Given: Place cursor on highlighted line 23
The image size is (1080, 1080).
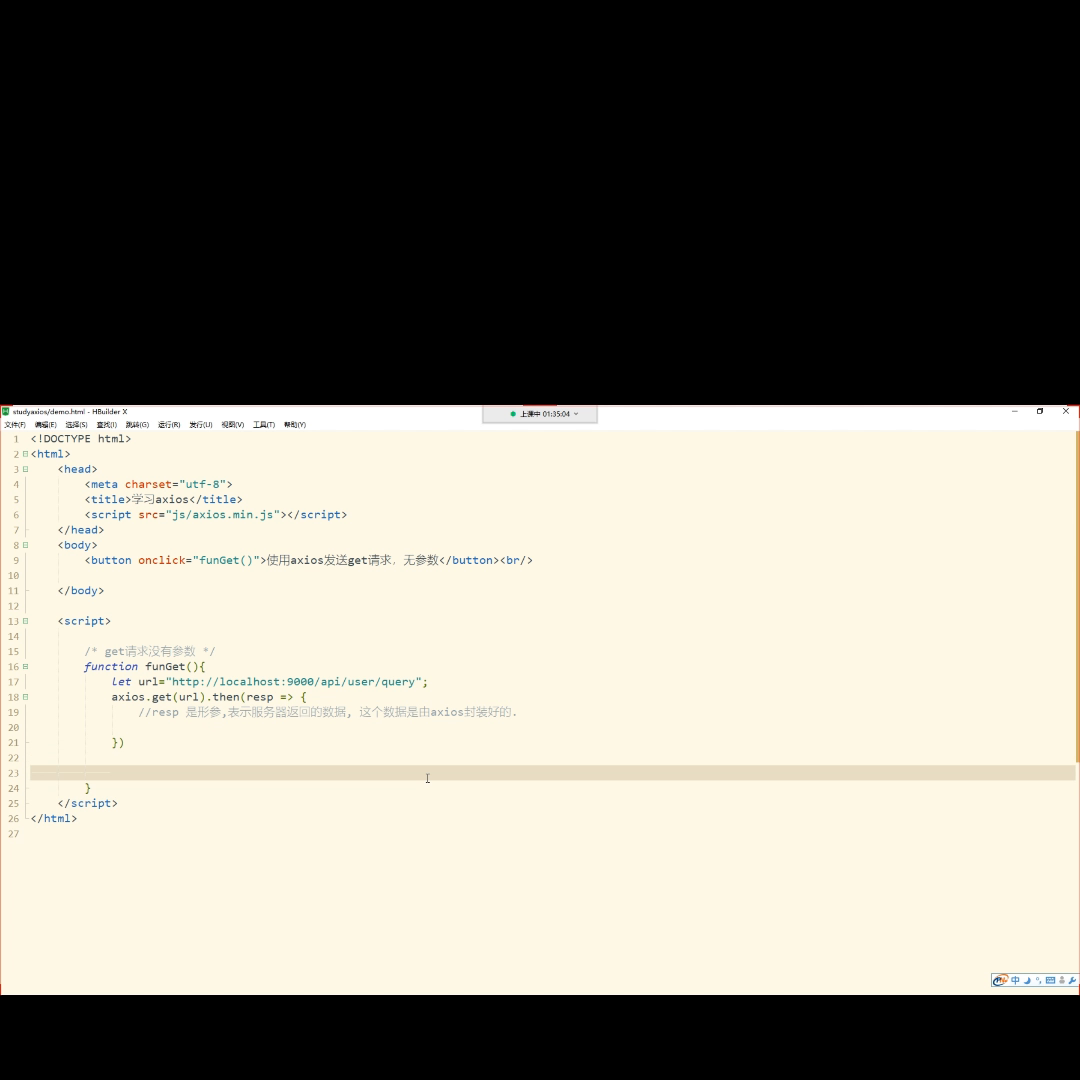Looking at the screenshot, I should [x=552, y=773].
